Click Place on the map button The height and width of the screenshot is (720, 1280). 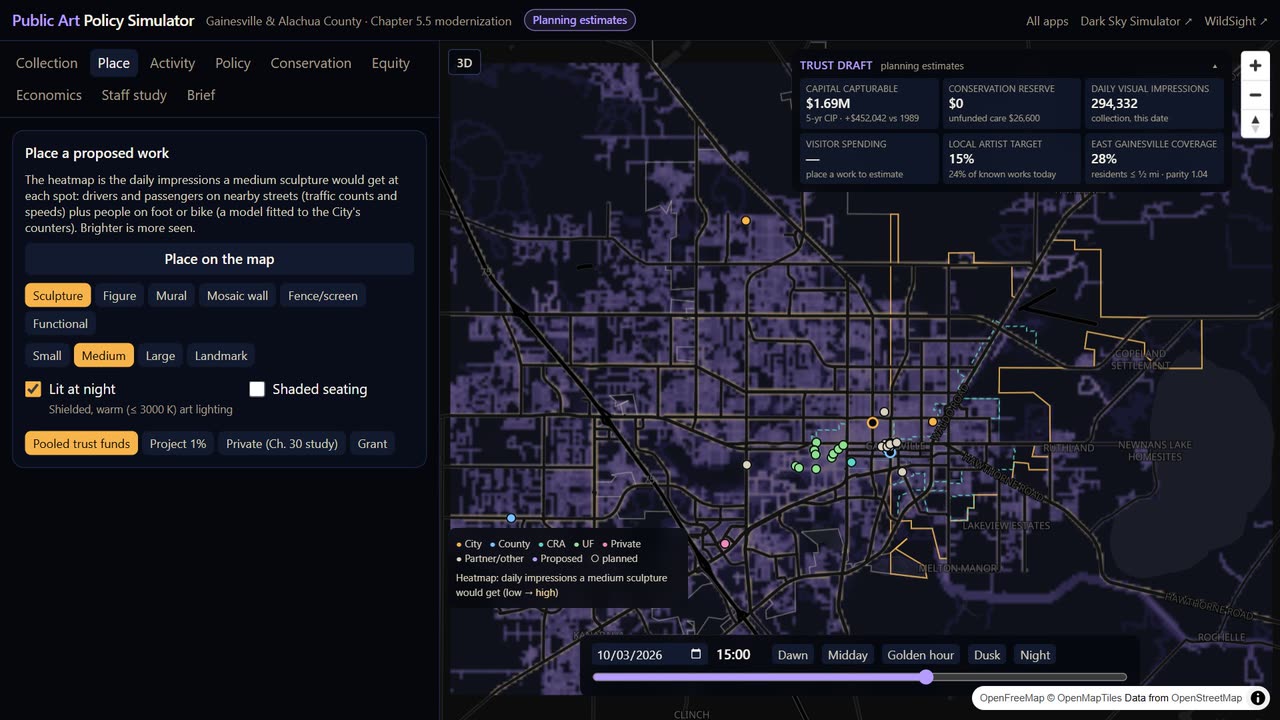(x=219, y=259)
